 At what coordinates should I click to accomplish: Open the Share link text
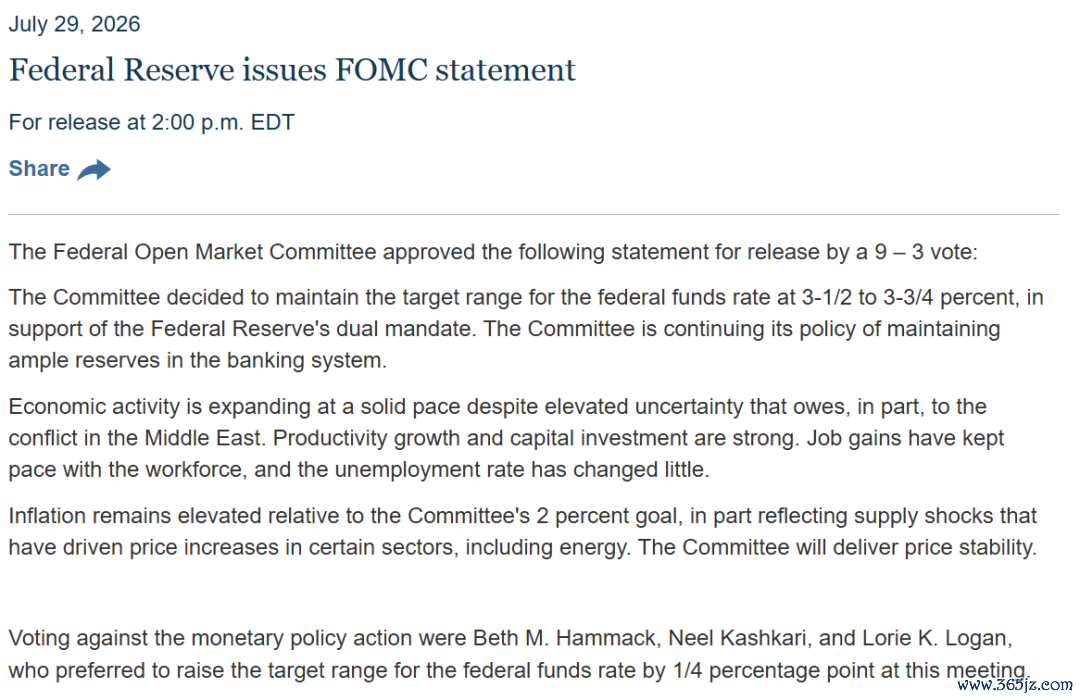[39, 169]
